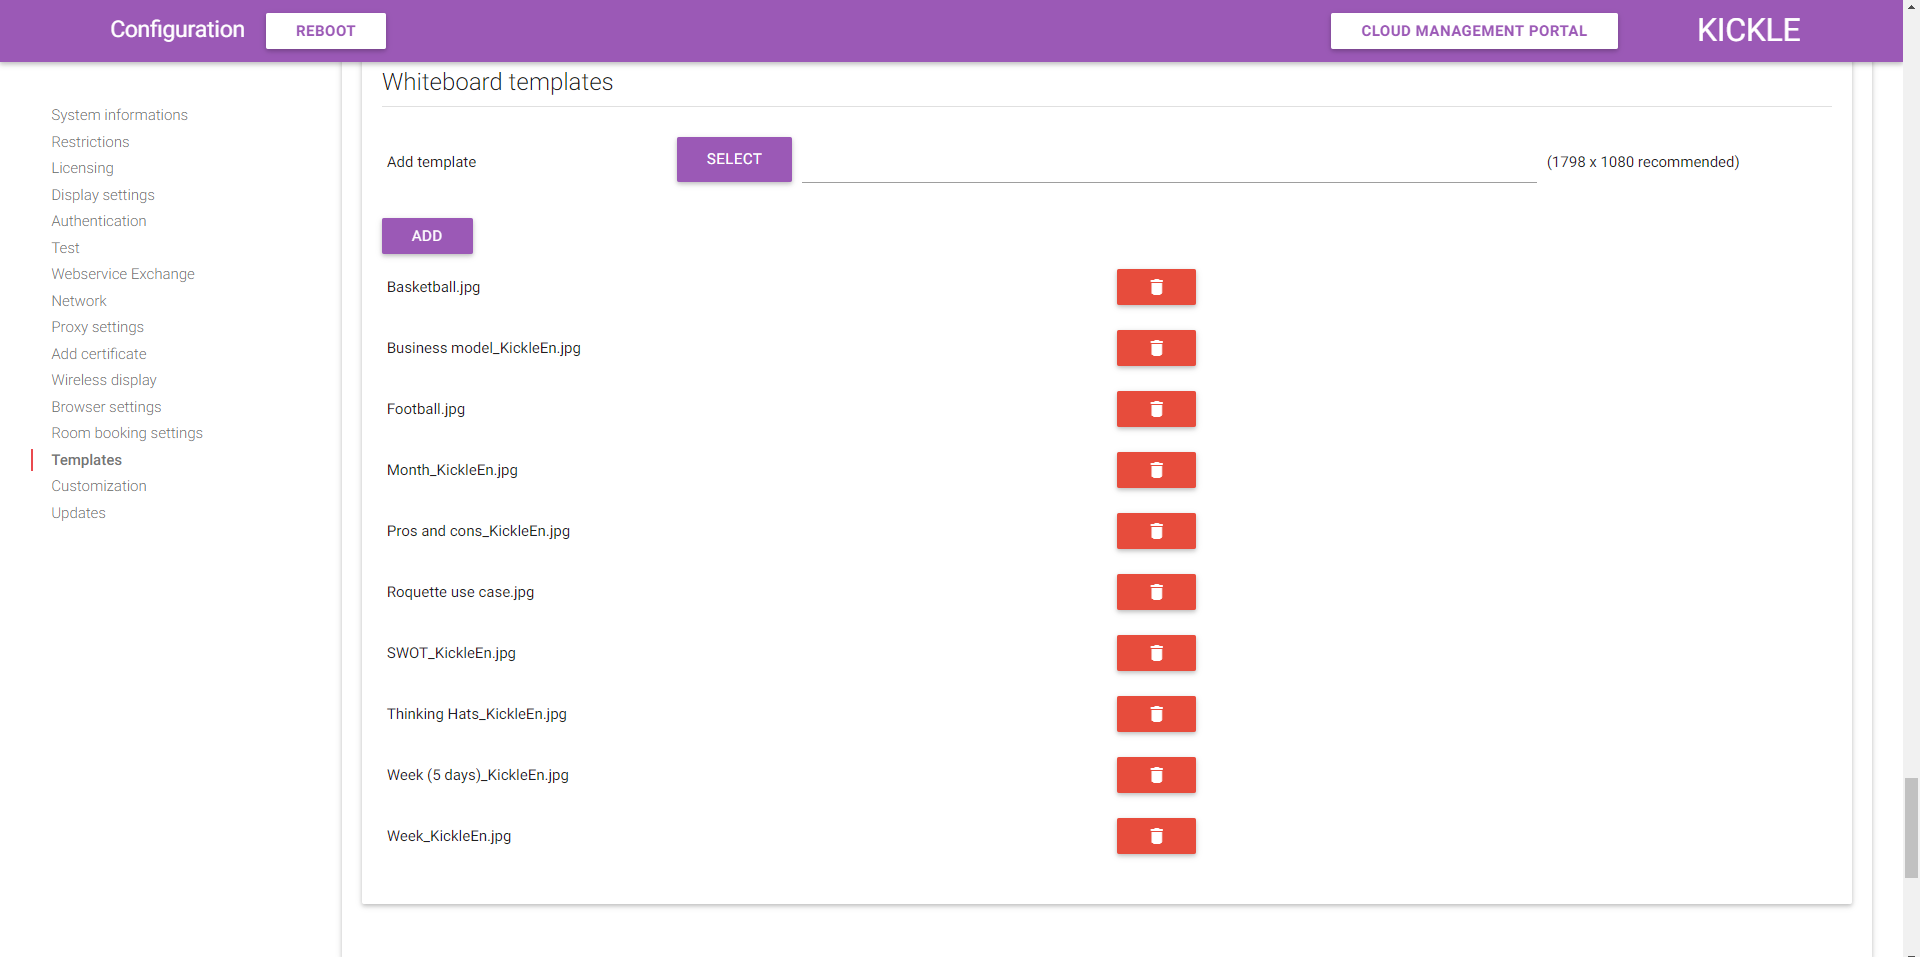Delete the Week_KickleEn.jpg template
The width and height of the screenshot is (1920, 957).
[x=1155, y=836]
